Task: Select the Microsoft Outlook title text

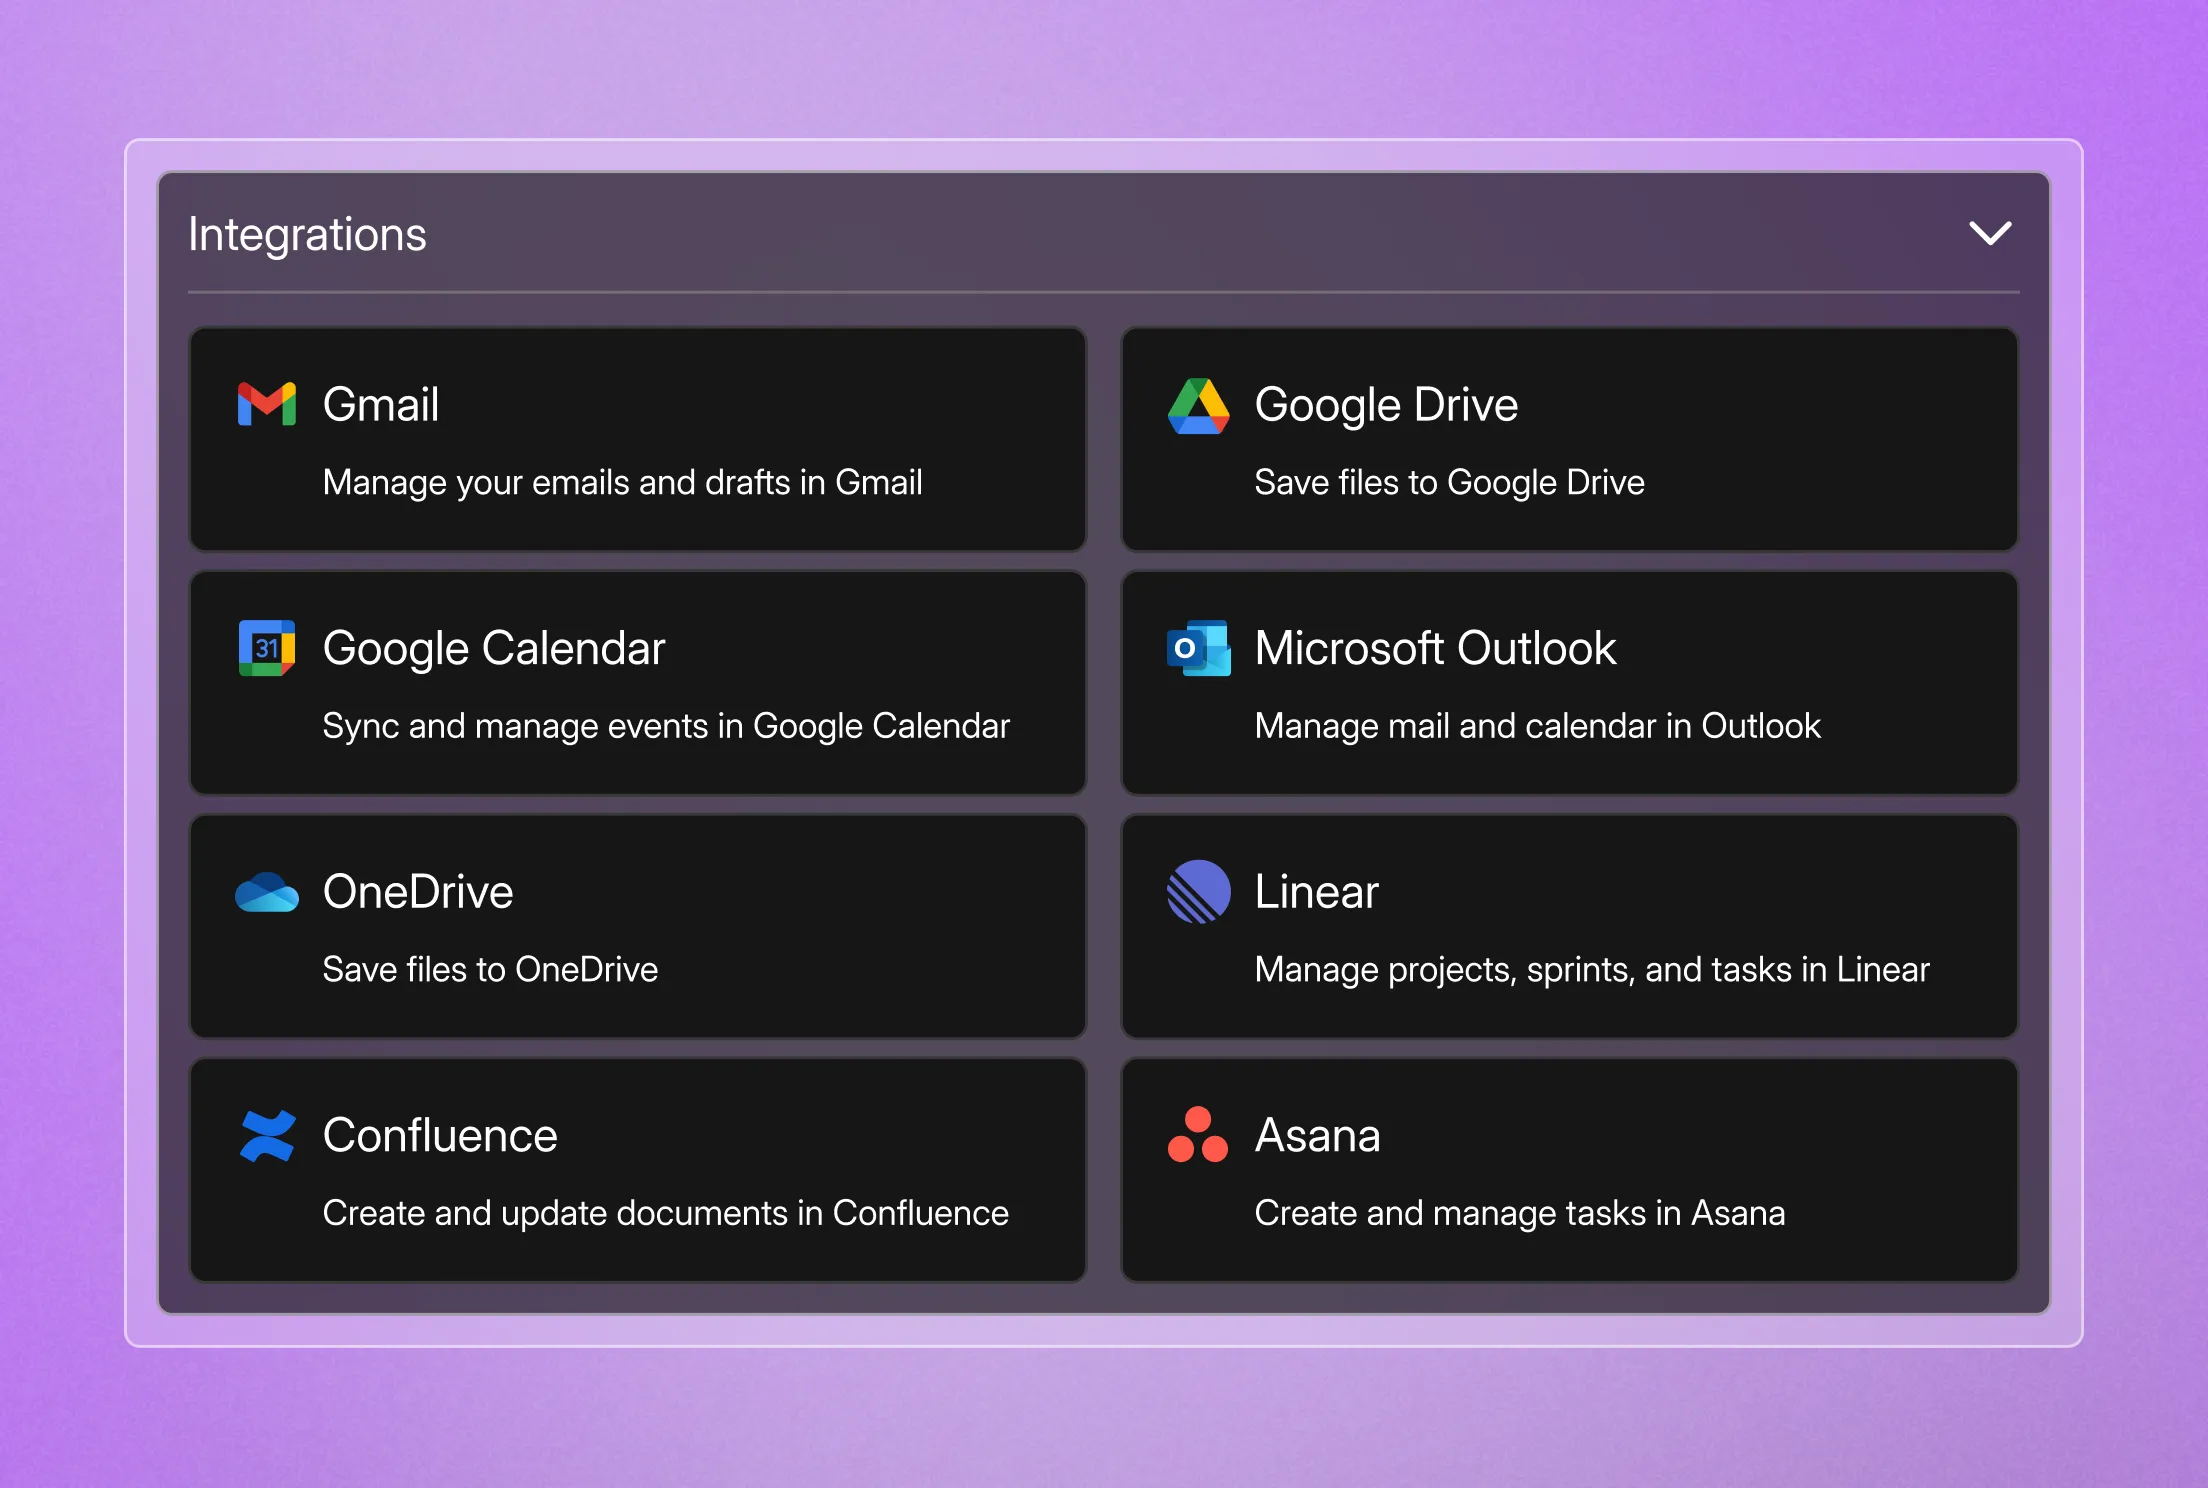Action: pos(1435,648)
